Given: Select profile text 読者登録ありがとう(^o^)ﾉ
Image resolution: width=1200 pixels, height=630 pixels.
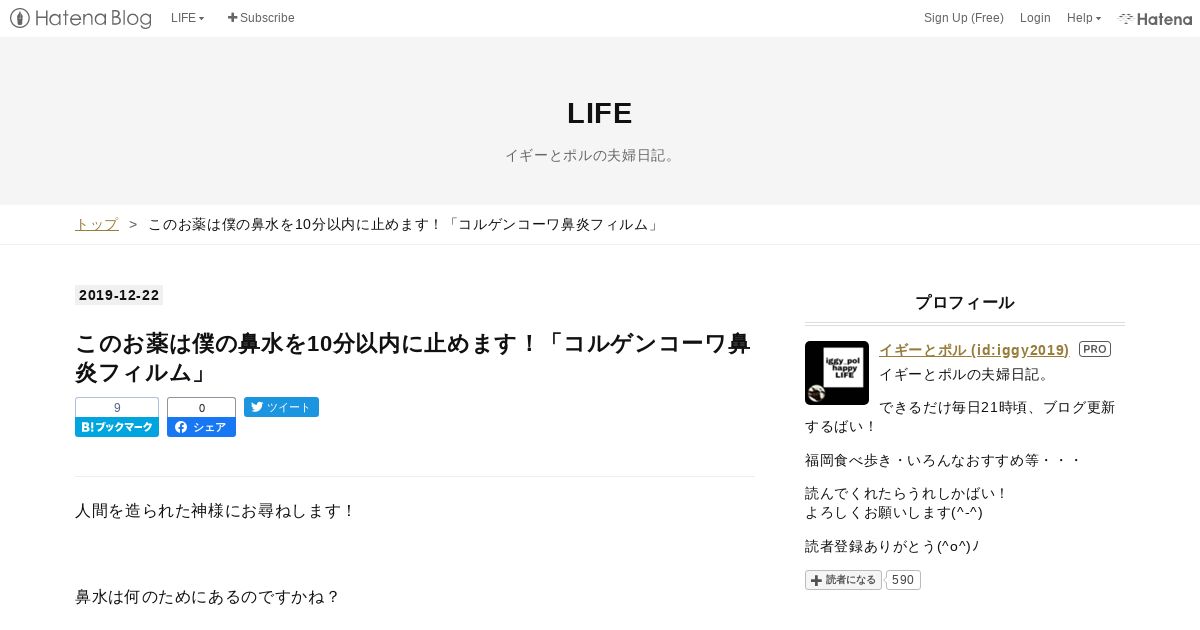Looking at the screenshot, I should (892, 546).
